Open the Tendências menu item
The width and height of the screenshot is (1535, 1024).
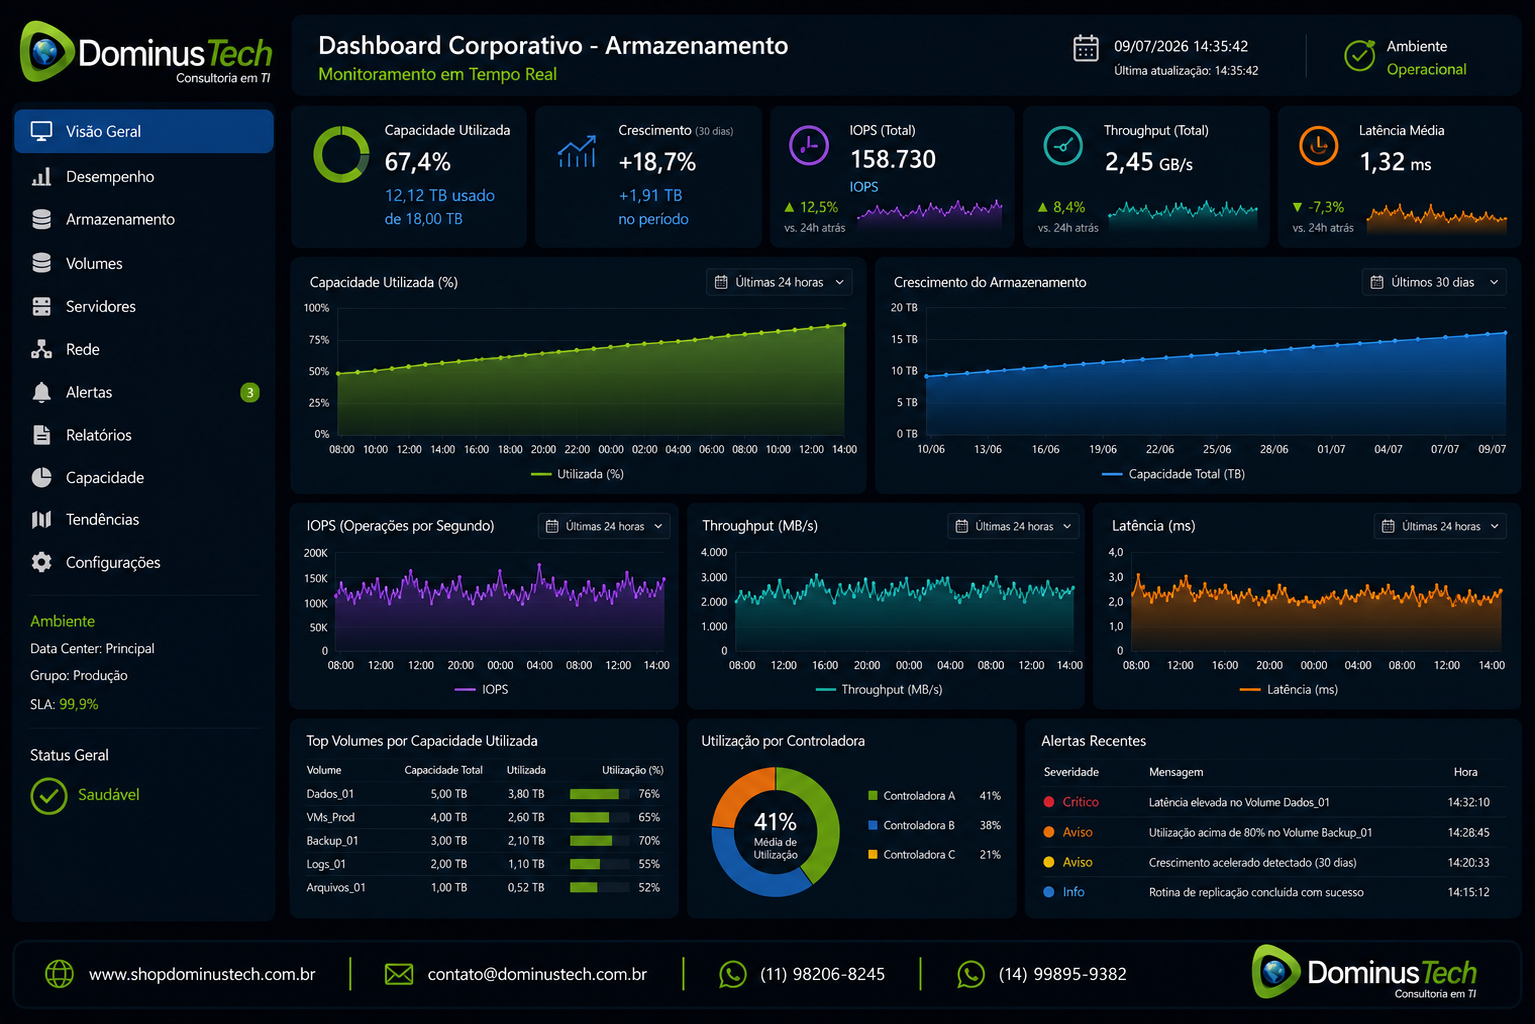coord(144,519)
